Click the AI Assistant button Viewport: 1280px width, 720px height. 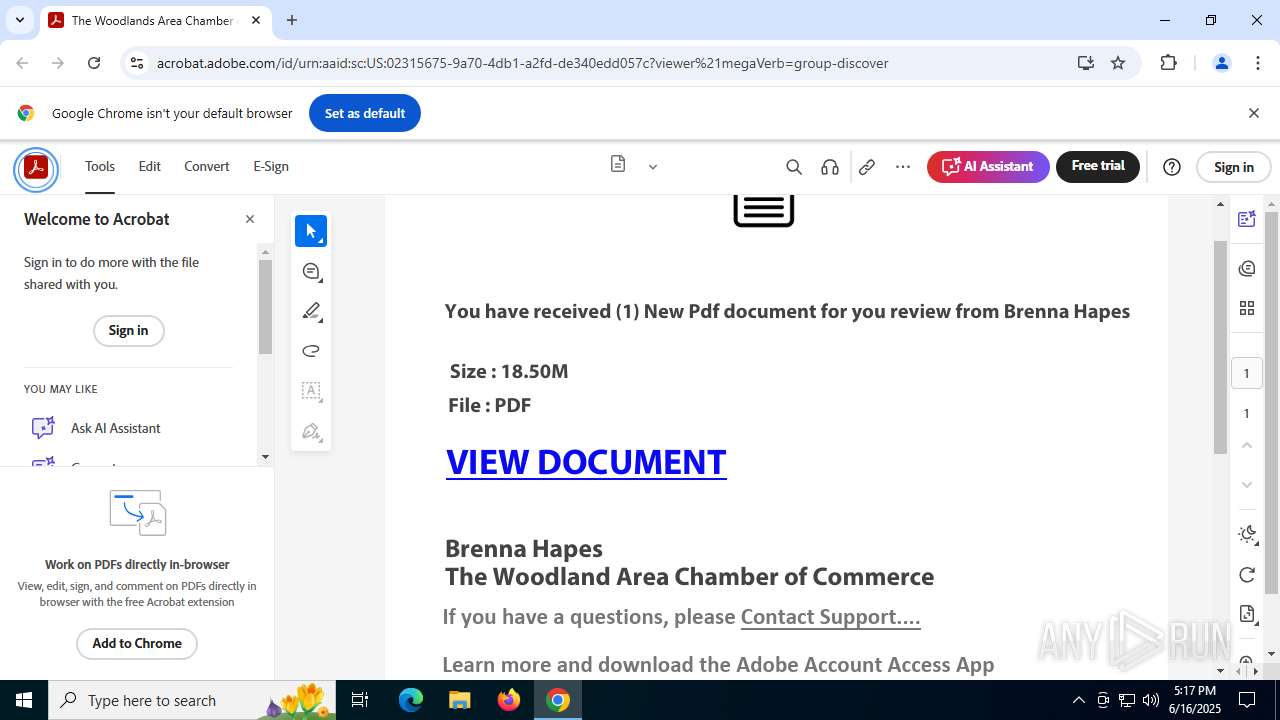[x=988, y=166]
